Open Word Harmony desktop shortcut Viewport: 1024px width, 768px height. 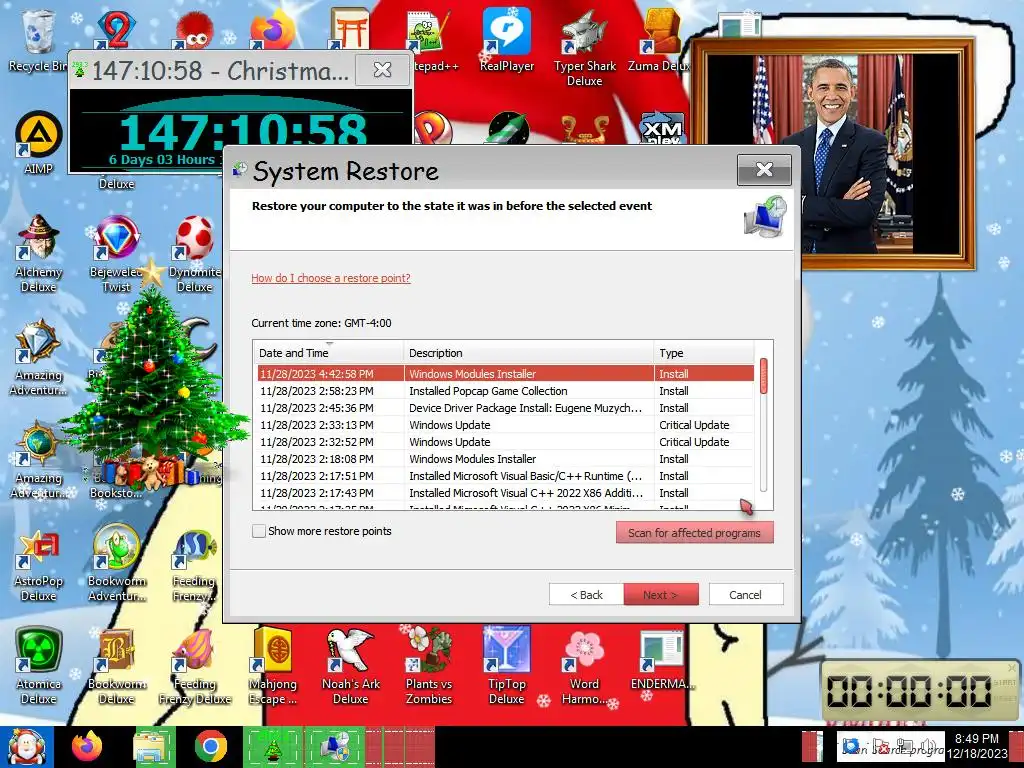coord(584,666)
